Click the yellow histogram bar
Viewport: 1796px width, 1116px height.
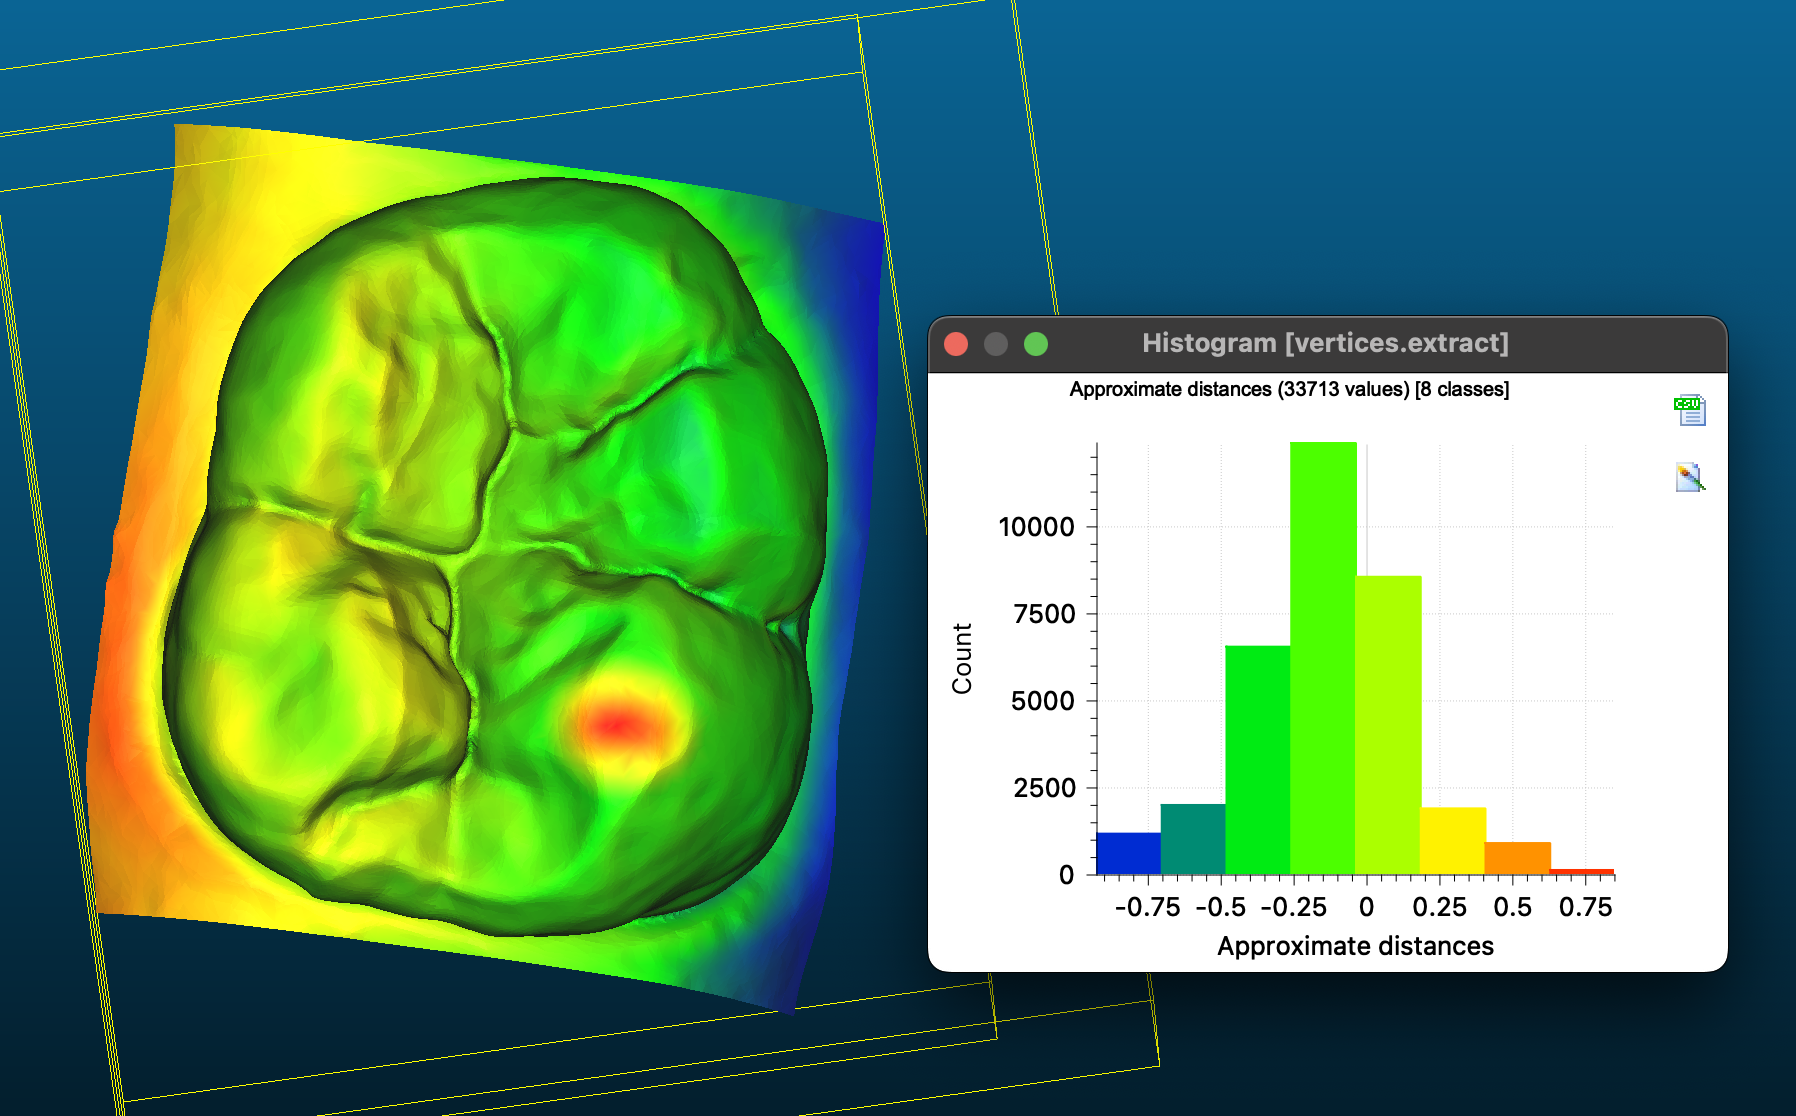(1453, 840)
